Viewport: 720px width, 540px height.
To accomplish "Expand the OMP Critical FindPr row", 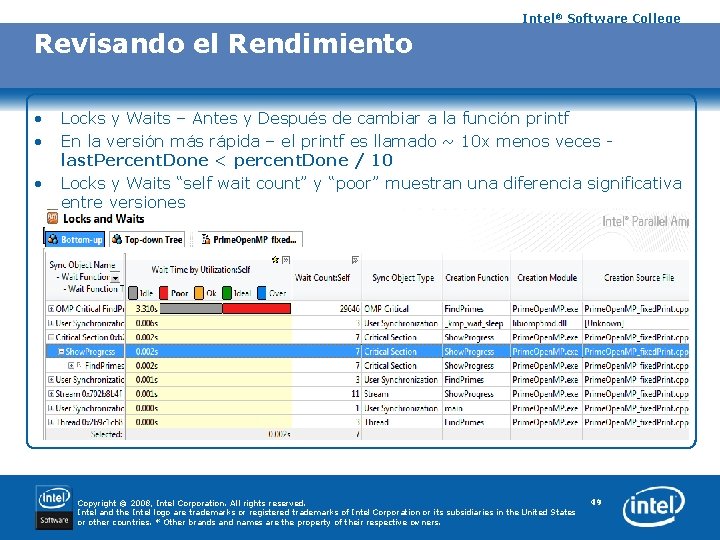I will (51, 309).
